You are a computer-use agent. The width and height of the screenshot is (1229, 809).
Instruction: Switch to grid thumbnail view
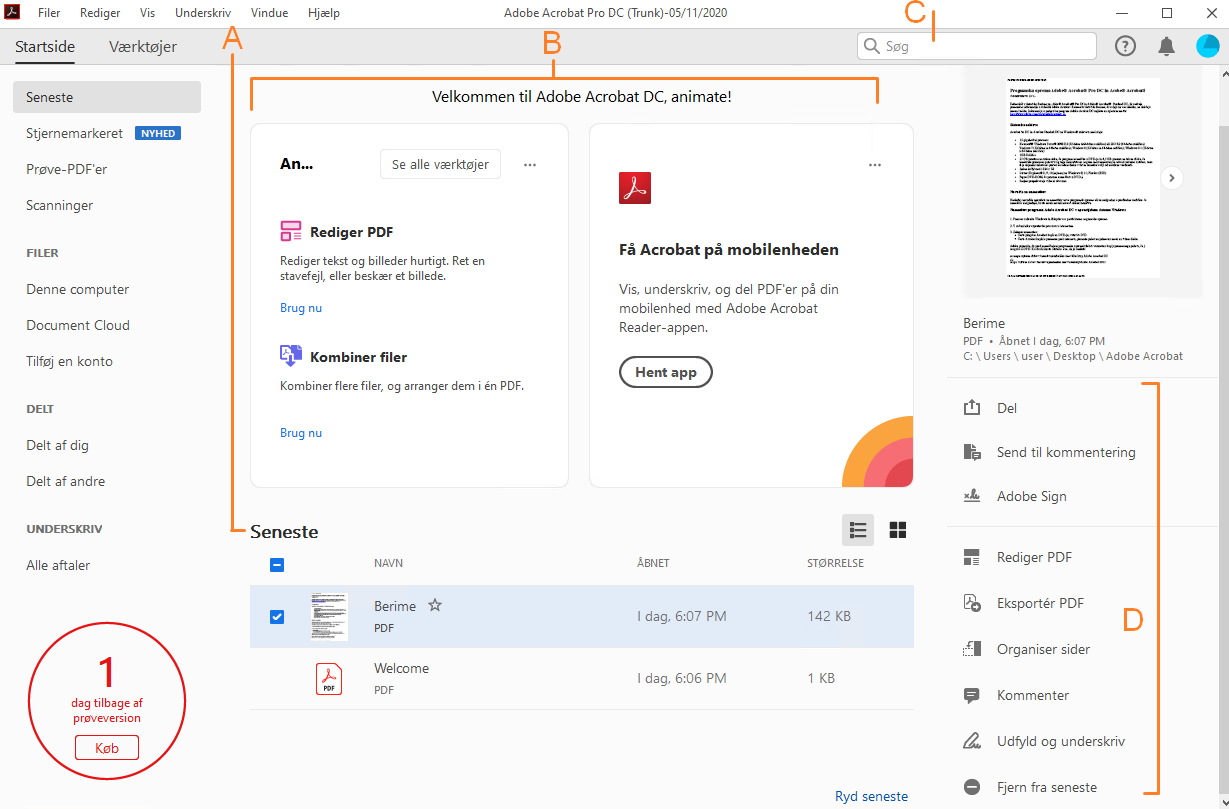[898, 530]
